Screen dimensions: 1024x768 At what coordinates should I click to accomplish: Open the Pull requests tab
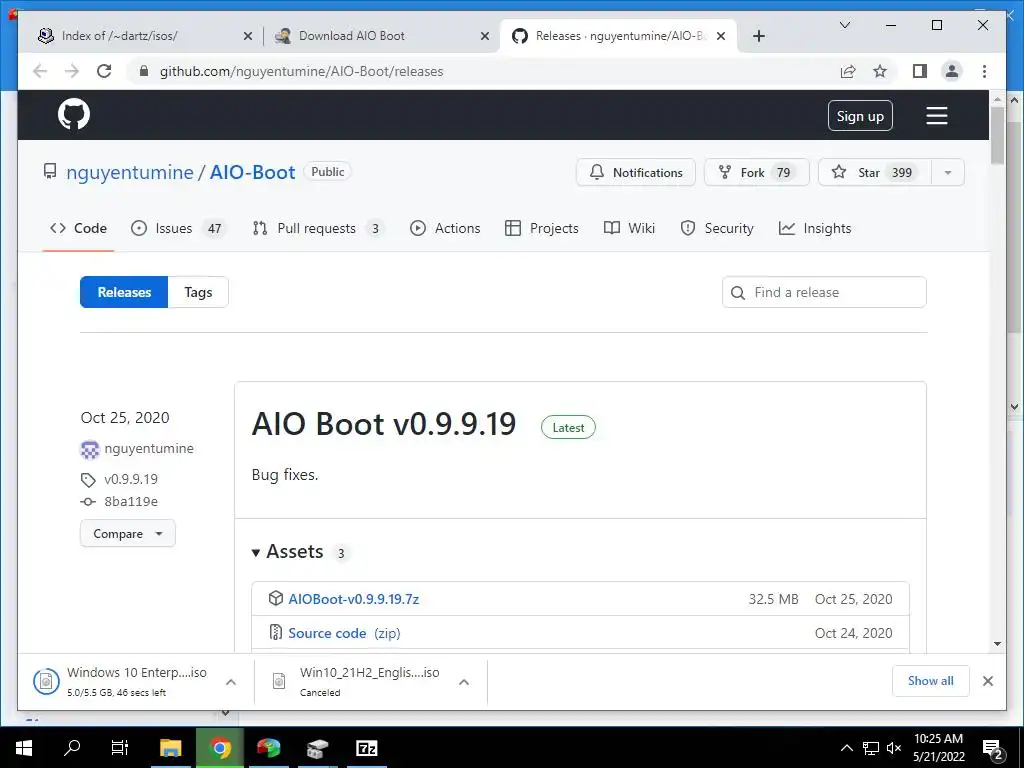coord(318,228)
